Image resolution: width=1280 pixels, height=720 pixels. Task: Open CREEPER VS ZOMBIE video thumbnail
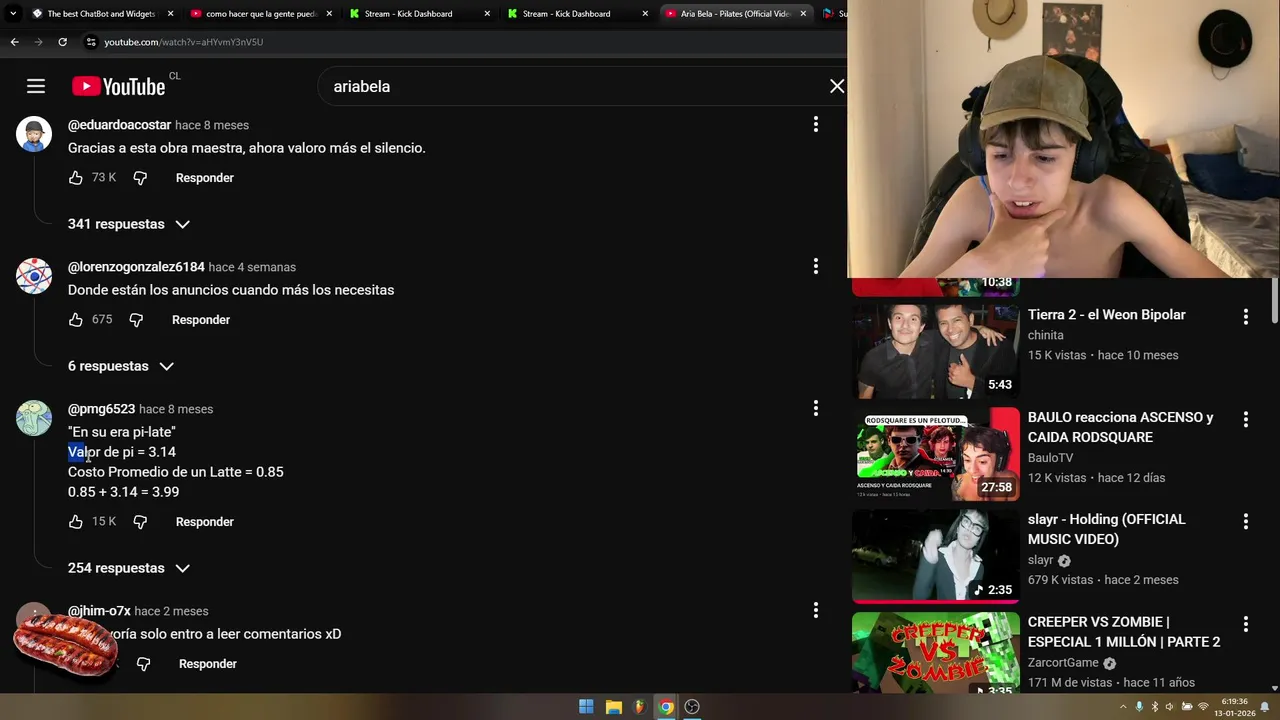click(x=936, y=653)
